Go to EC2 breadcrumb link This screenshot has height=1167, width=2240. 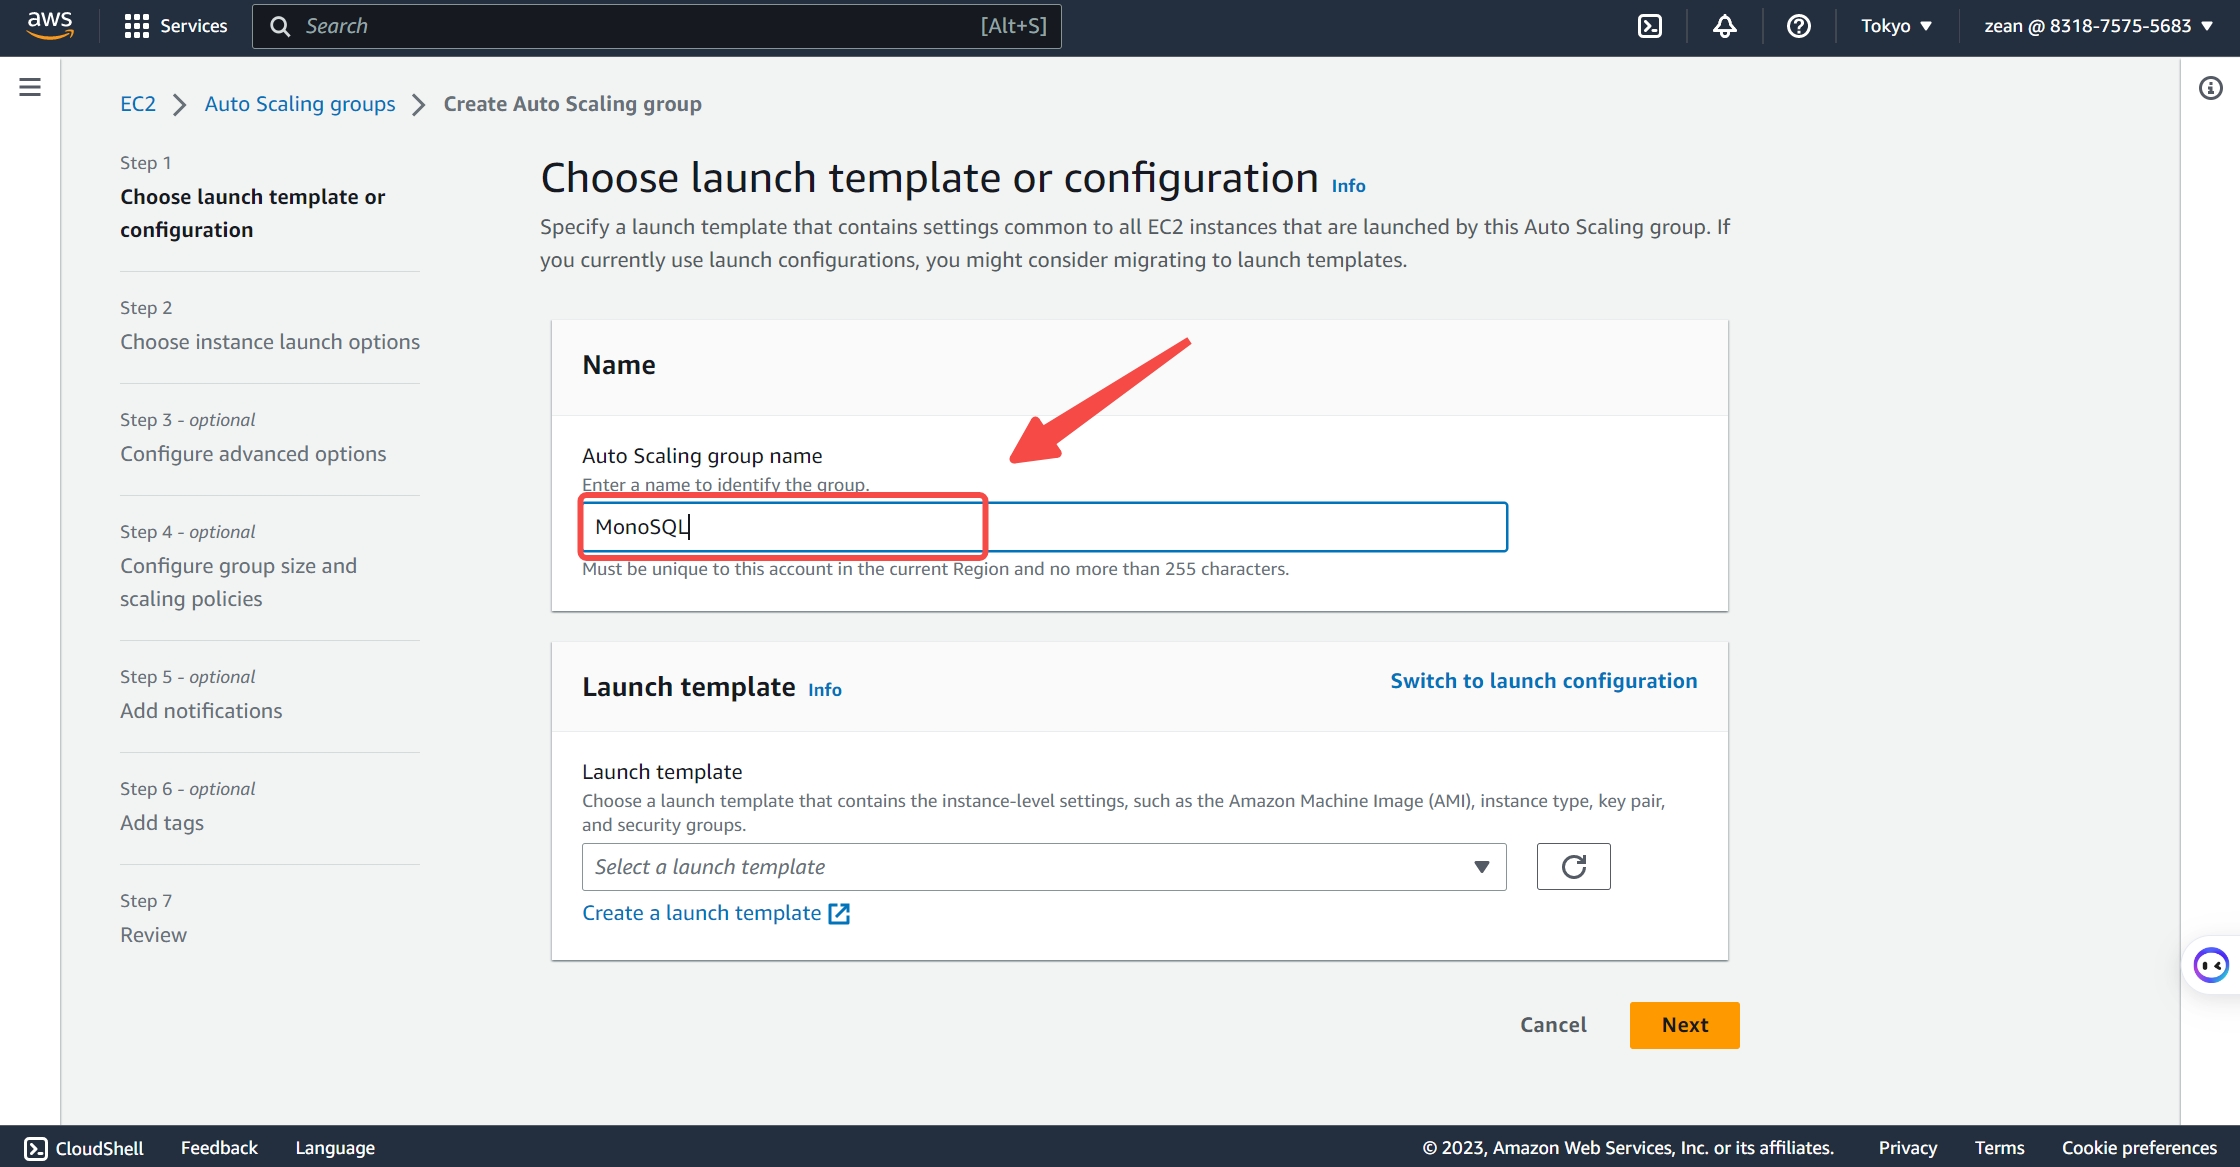pos(138,104)
